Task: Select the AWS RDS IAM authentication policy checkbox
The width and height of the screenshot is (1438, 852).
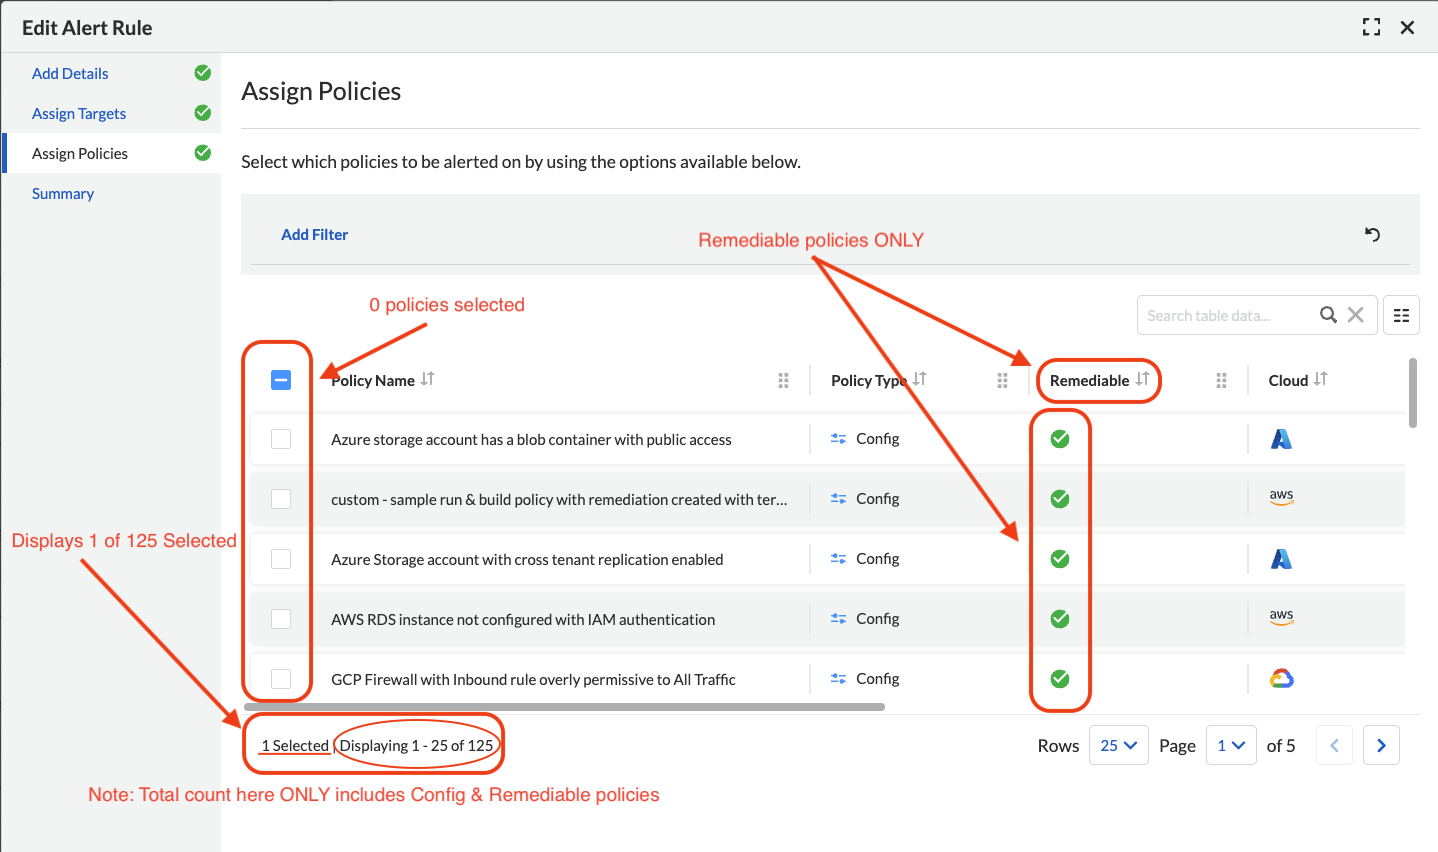Action: coord(281,619)
